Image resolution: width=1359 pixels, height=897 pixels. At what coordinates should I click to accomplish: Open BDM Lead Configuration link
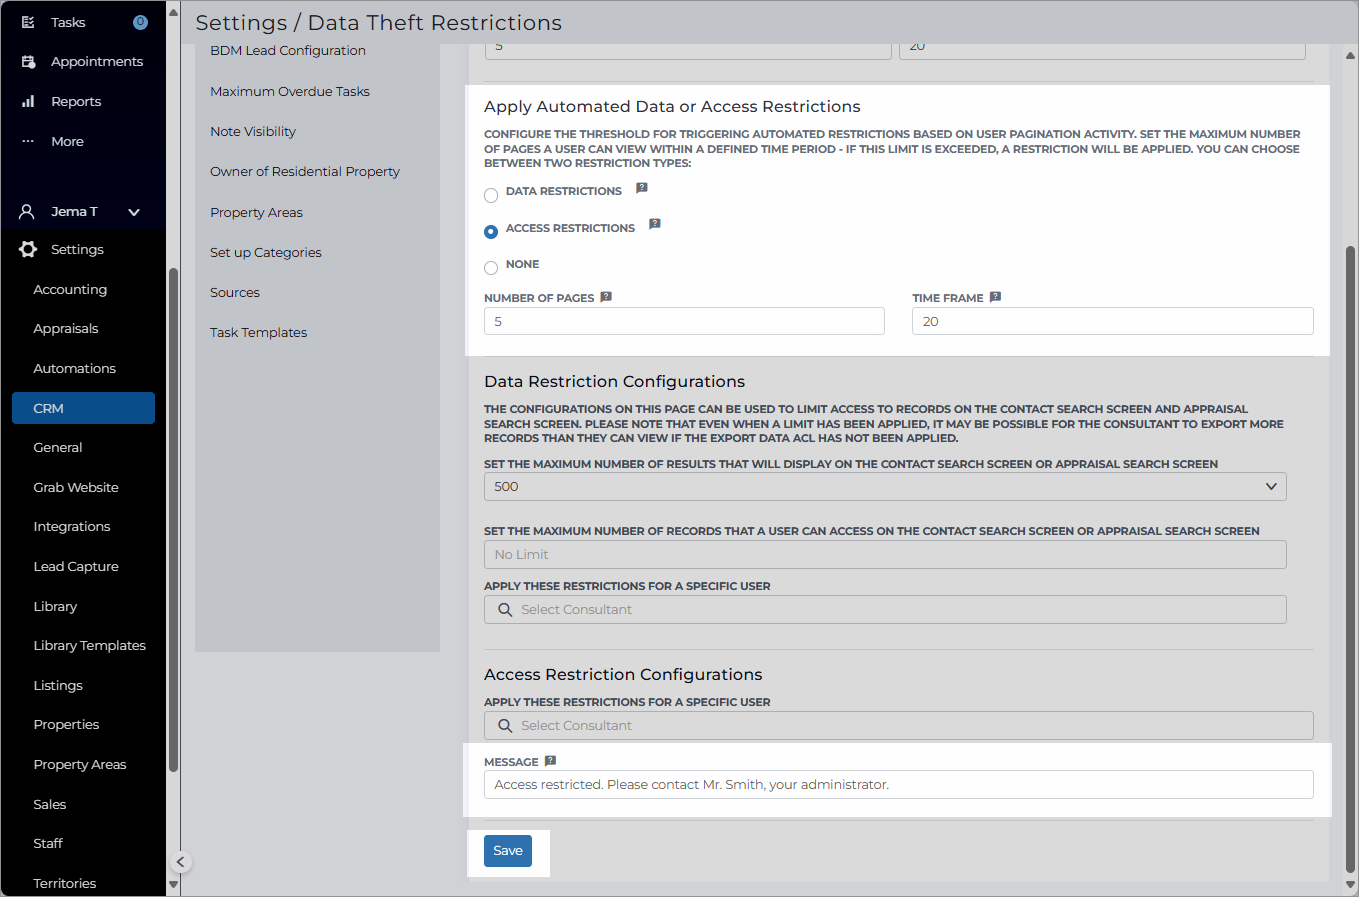[x=288, y=51]
